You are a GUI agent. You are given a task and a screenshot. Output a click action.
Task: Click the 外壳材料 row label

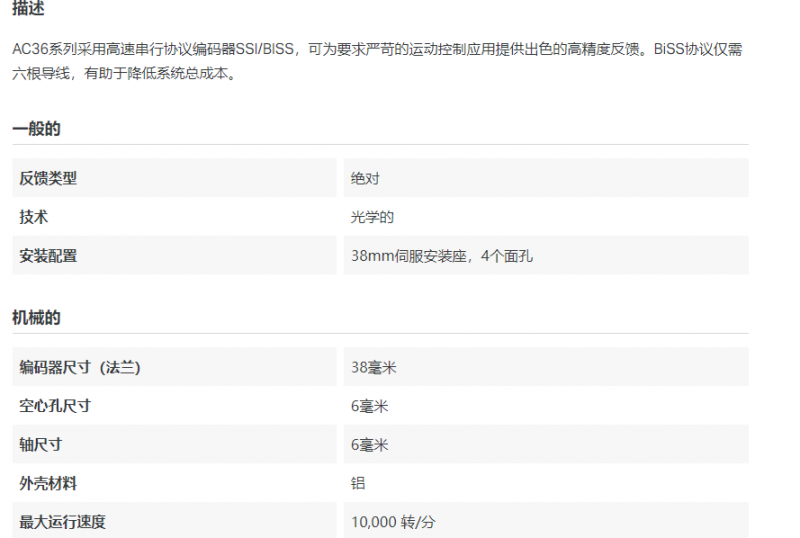(48, 483)
